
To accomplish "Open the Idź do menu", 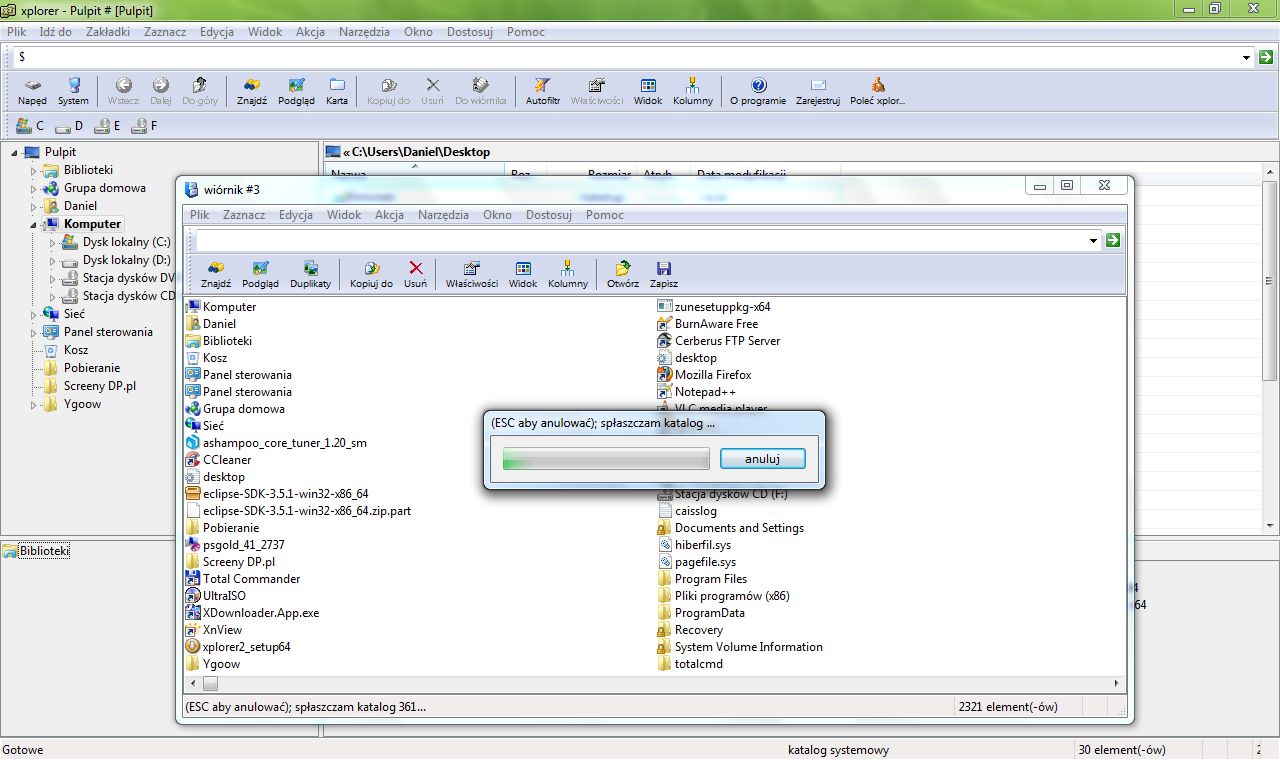I will (56, 32).
